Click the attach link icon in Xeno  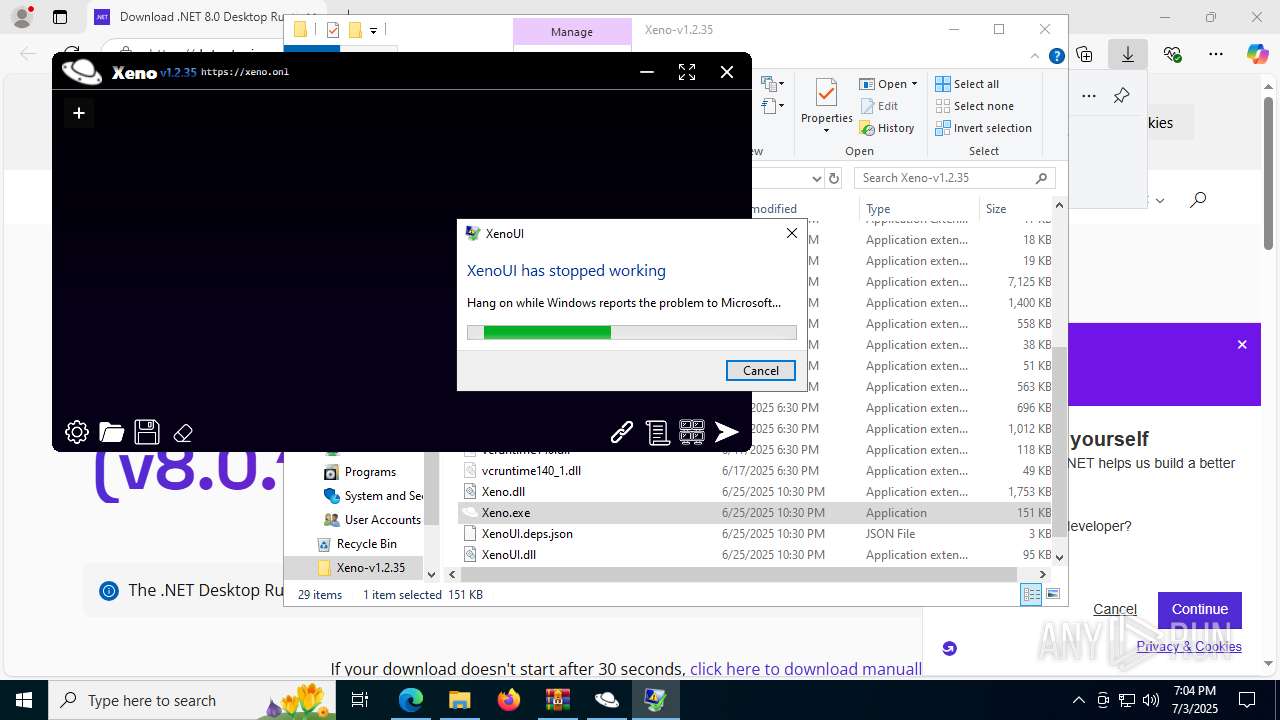(x=622, y=432)
